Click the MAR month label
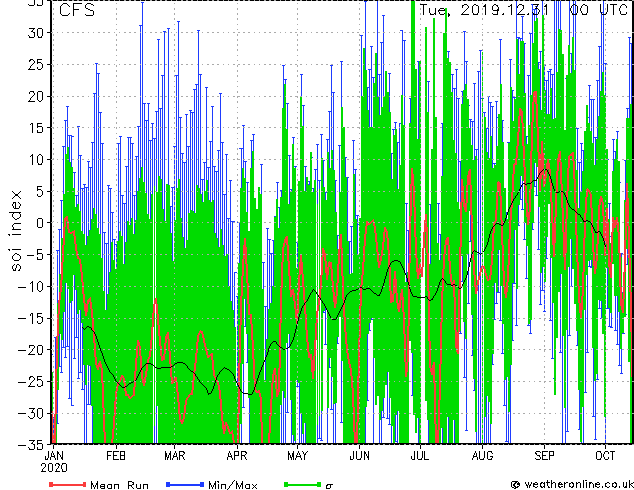Viewport: 634px width, 490px height. (x=175, y=456)
